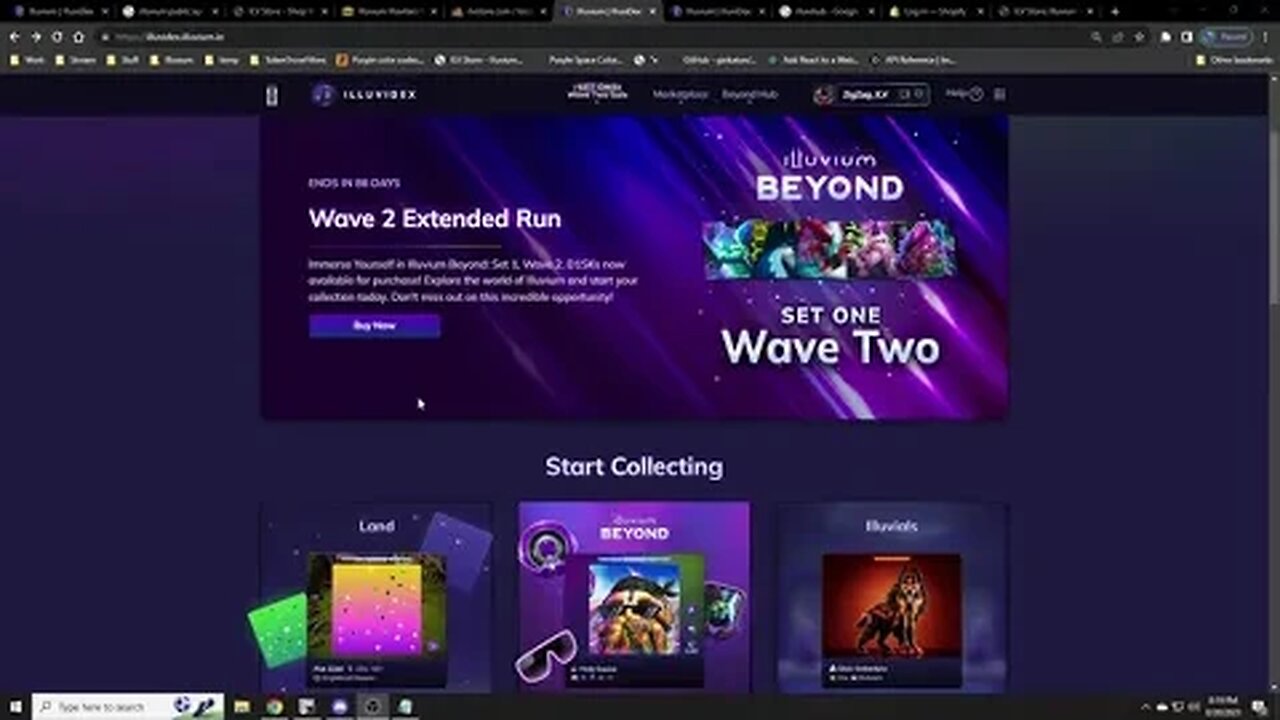Click the Wave Two illuvials image strip

point(830,249)
